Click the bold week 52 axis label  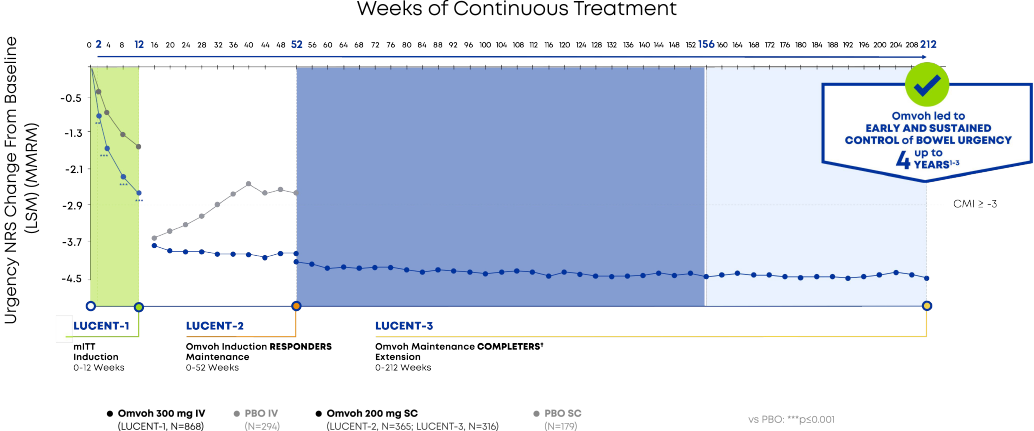pos(297,45)
